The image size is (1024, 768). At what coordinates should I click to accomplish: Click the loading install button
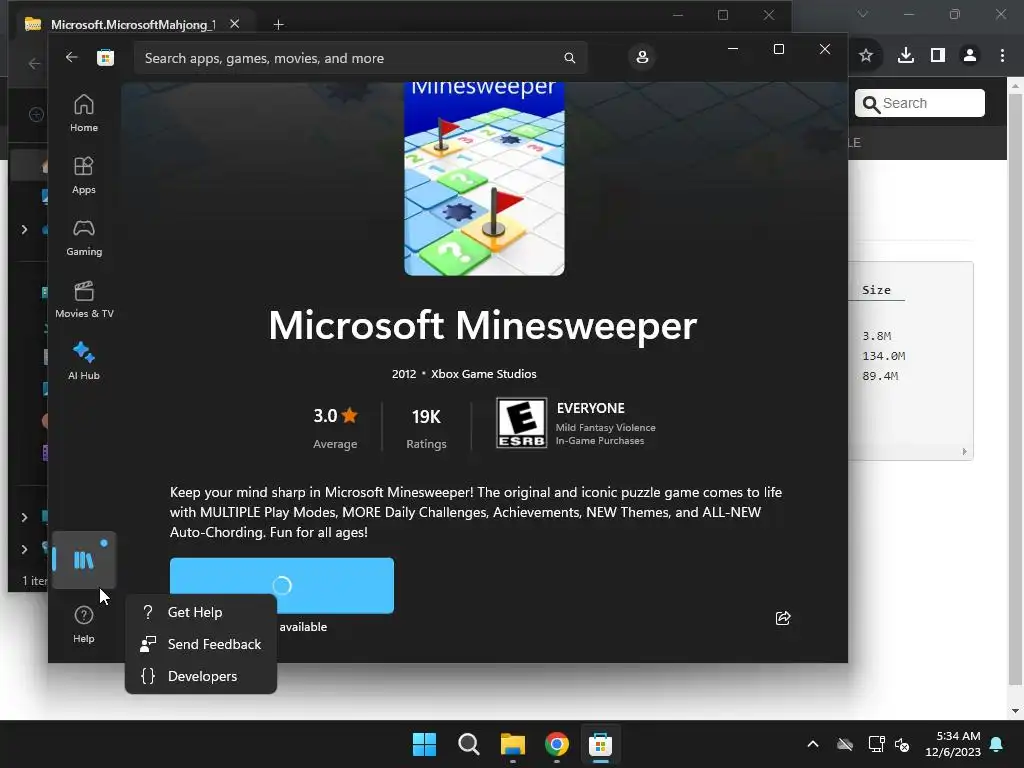pyautogui.click(x=281, y=585)
